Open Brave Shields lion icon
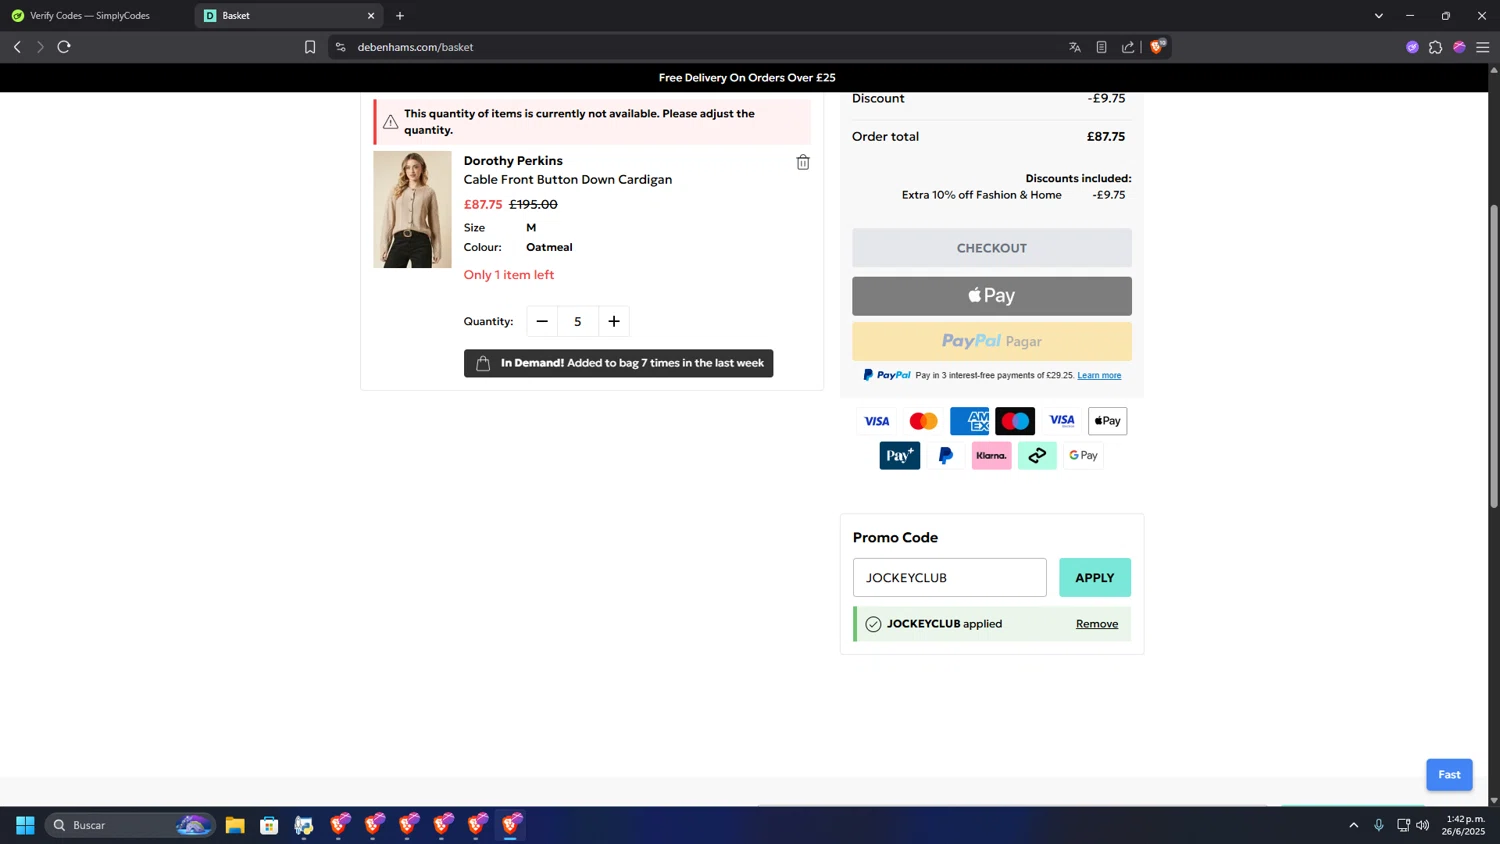Image resolution: width=1500 pixels, height=844 pixels. (1158, 46)
